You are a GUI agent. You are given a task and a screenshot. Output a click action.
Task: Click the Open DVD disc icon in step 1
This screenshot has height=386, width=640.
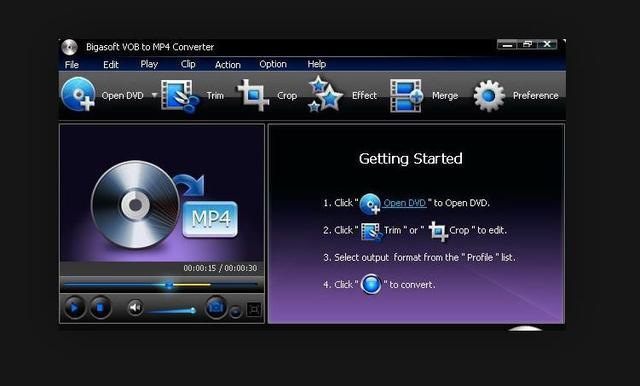370,204
